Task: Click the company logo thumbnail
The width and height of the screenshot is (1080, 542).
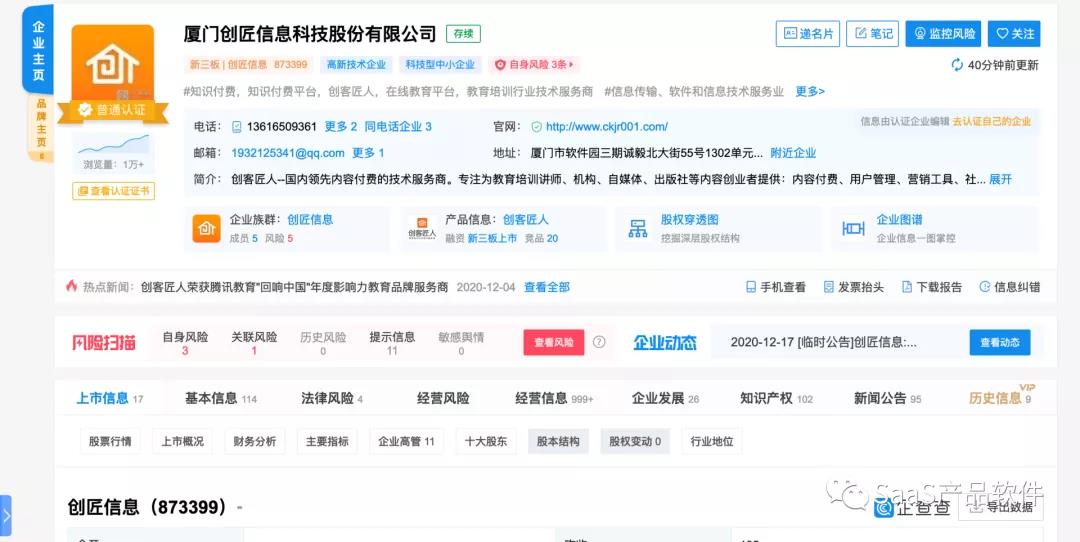Action: (112, 64)
